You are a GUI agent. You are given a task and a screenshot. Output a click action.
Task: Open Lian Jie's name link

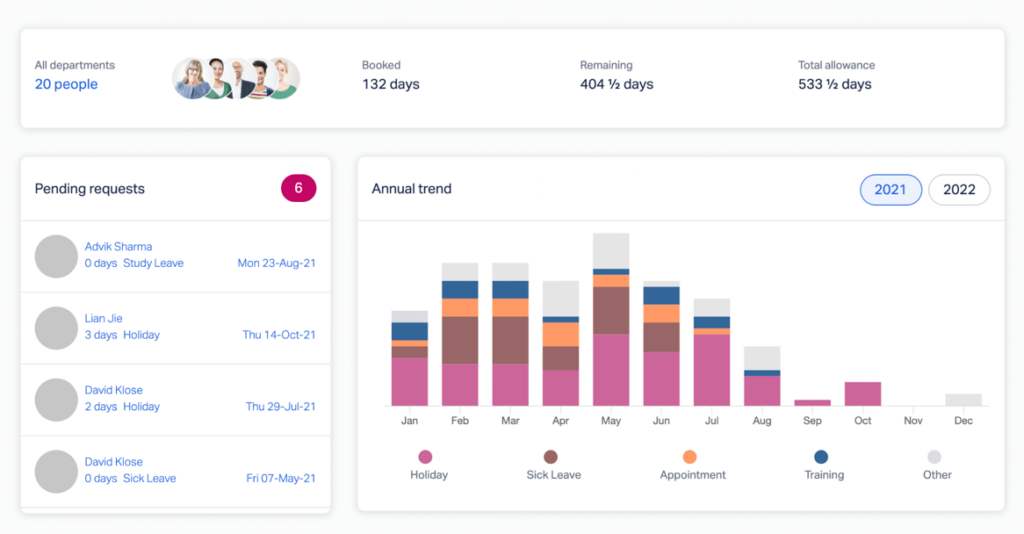pos(103,318)
